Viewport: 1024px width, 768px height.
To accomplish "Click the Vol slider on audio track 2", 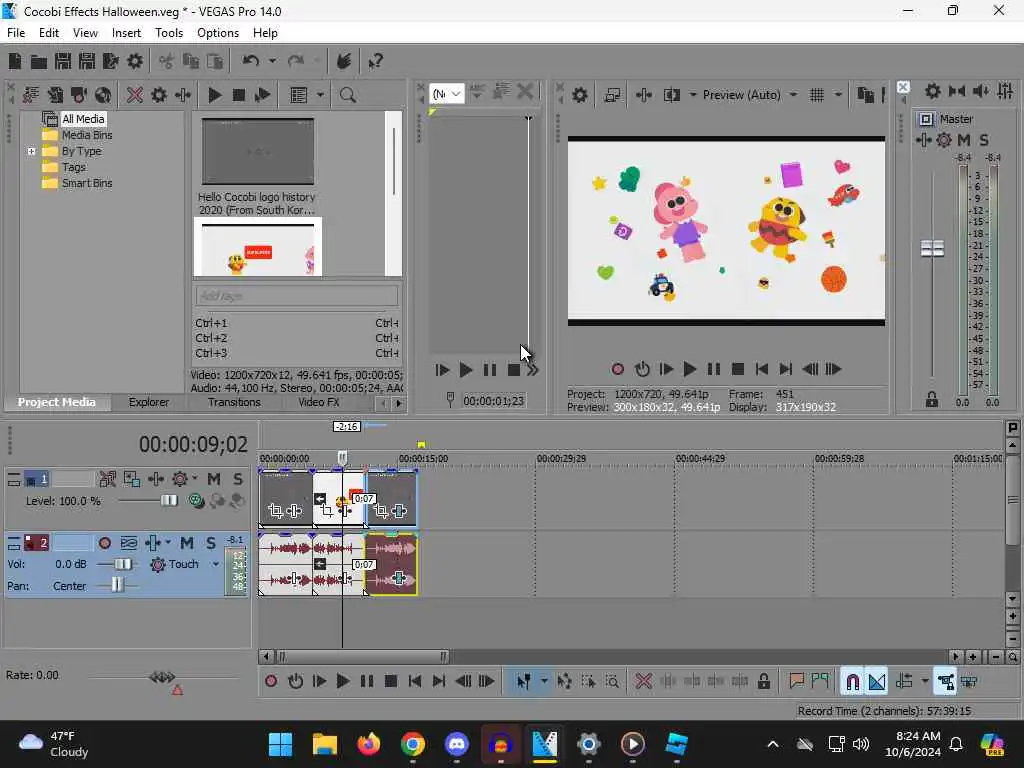I will click(x=122, y=564).
